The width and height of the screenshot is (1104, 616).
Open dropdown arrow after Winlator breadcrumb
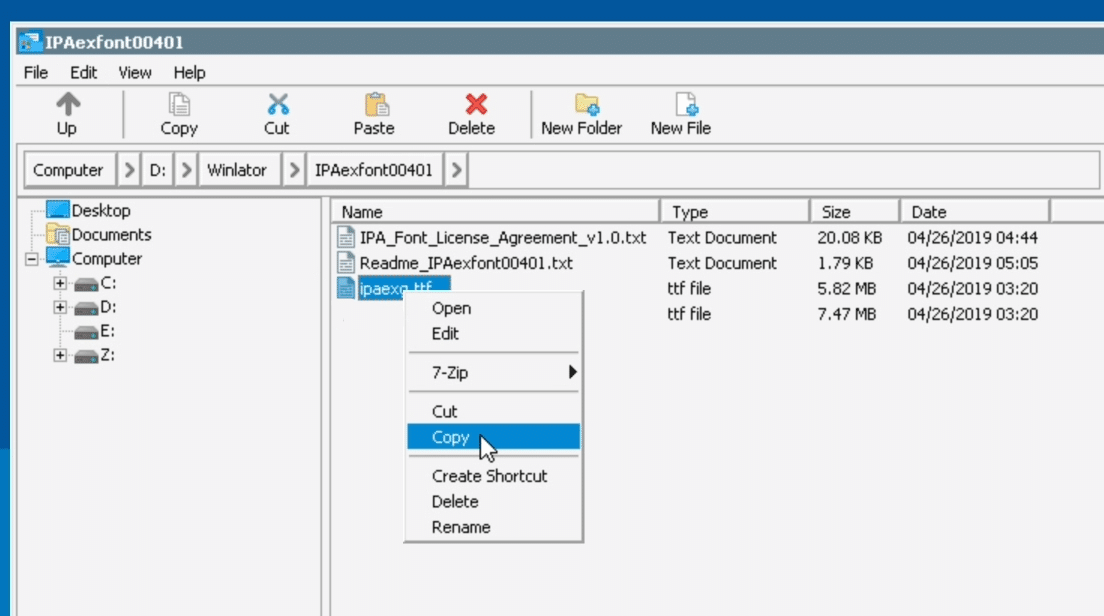point(294,170)
